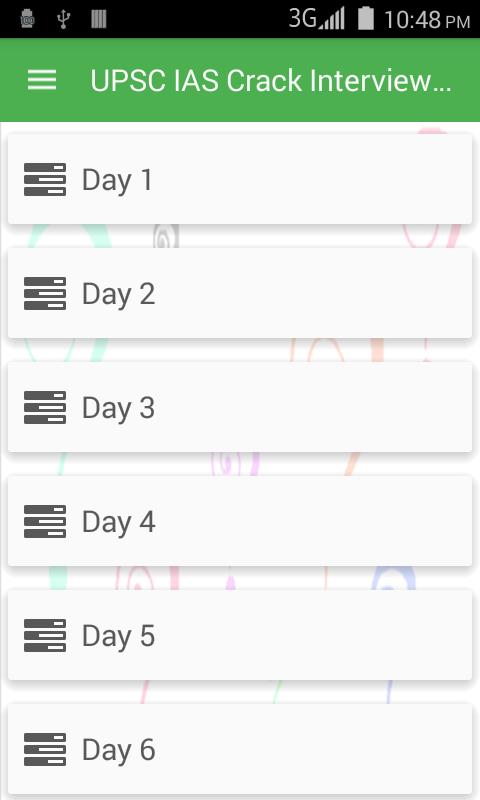Tap the list icon beside Day 4
Viewport: 480px width, 800px height.
[45, 521]
